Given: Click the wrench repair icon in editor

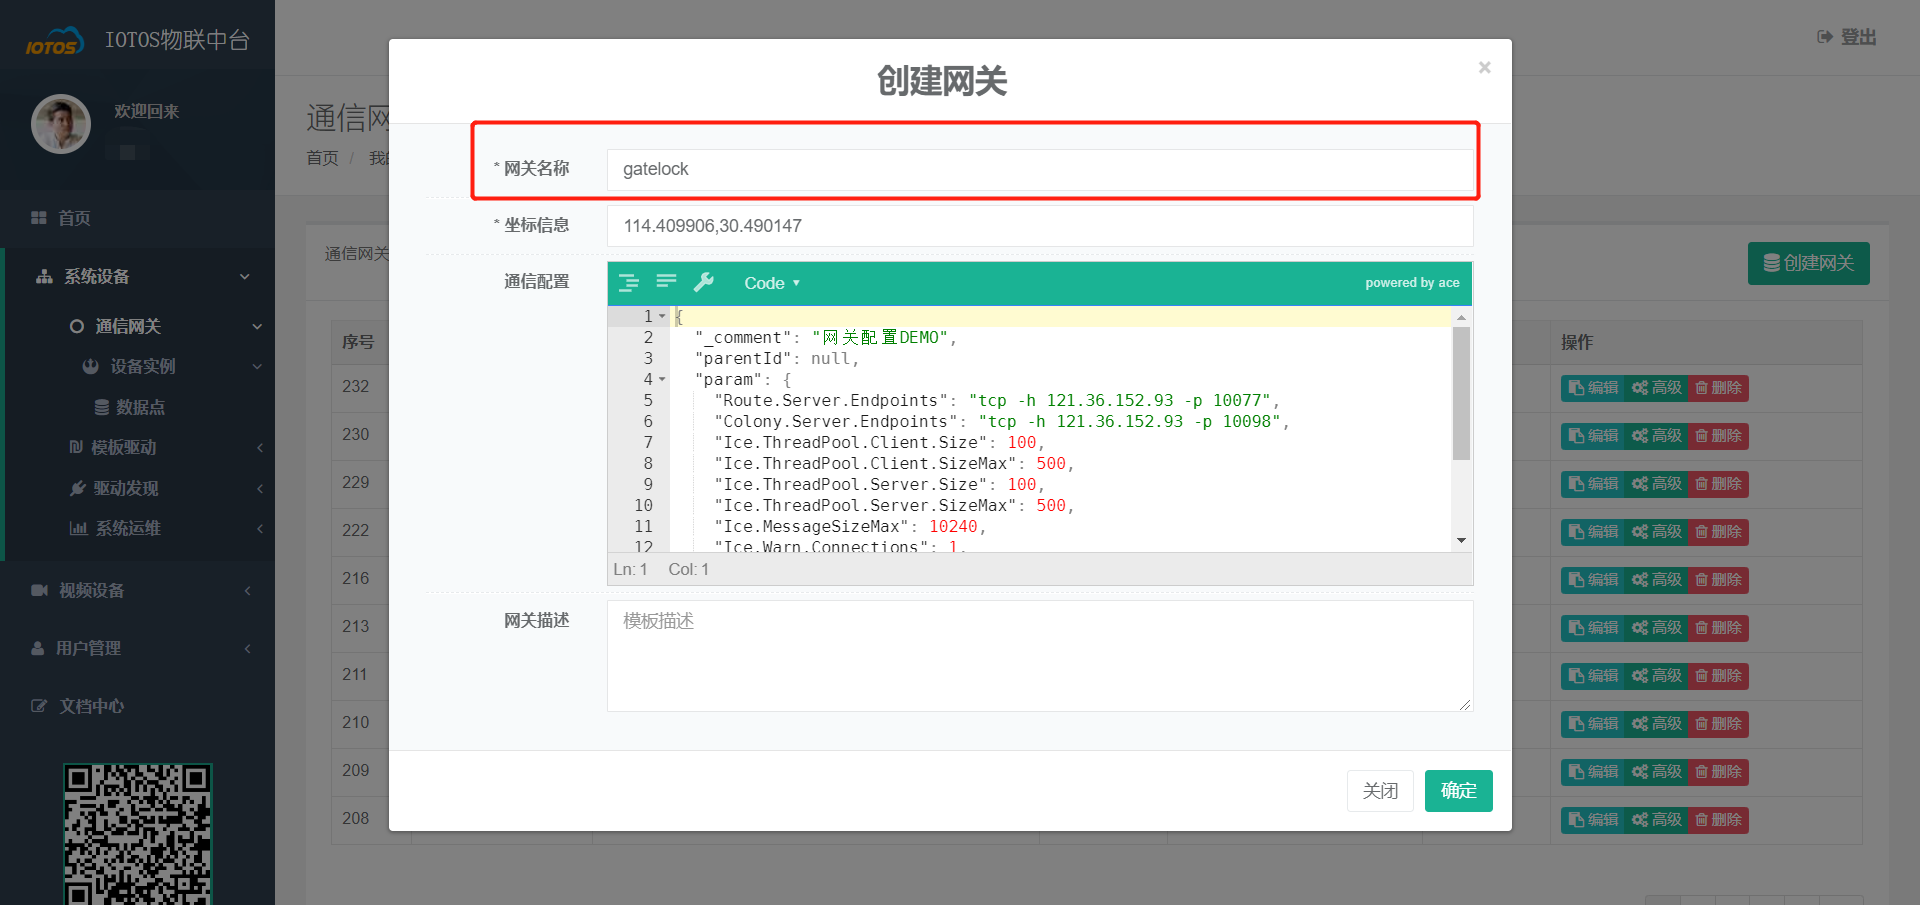Looking at the screenshot, I should click(x=704, y=283).
